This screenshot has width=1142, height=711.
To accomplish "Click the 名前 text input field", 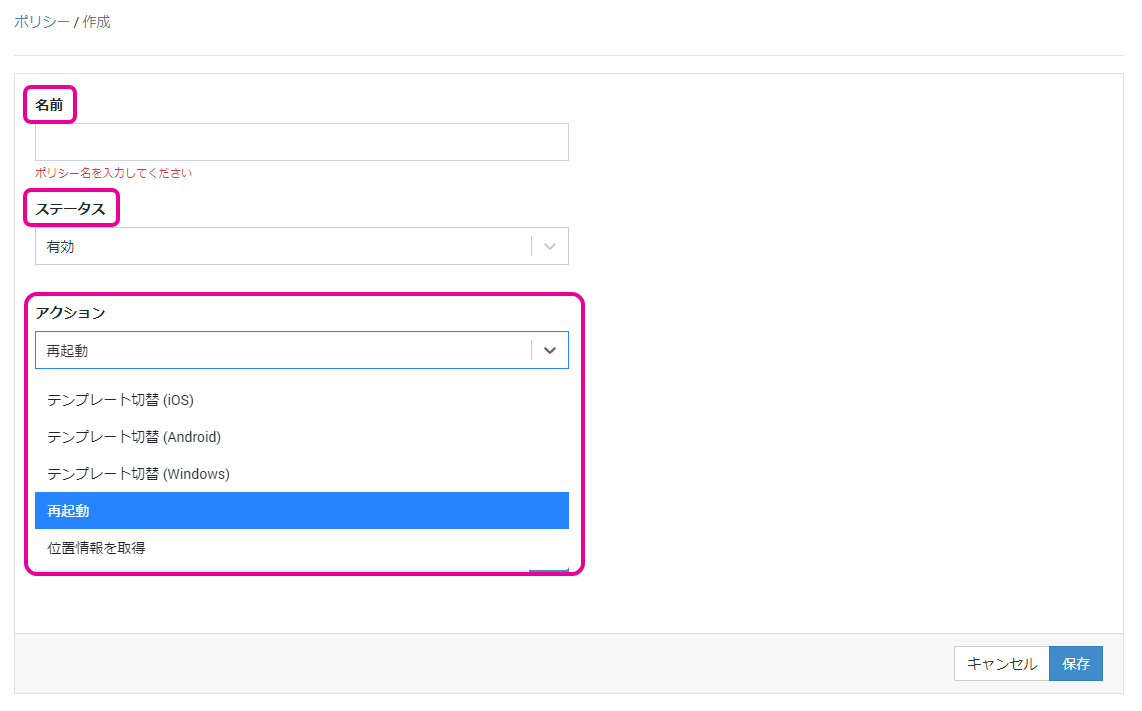I will coord(301,142).
